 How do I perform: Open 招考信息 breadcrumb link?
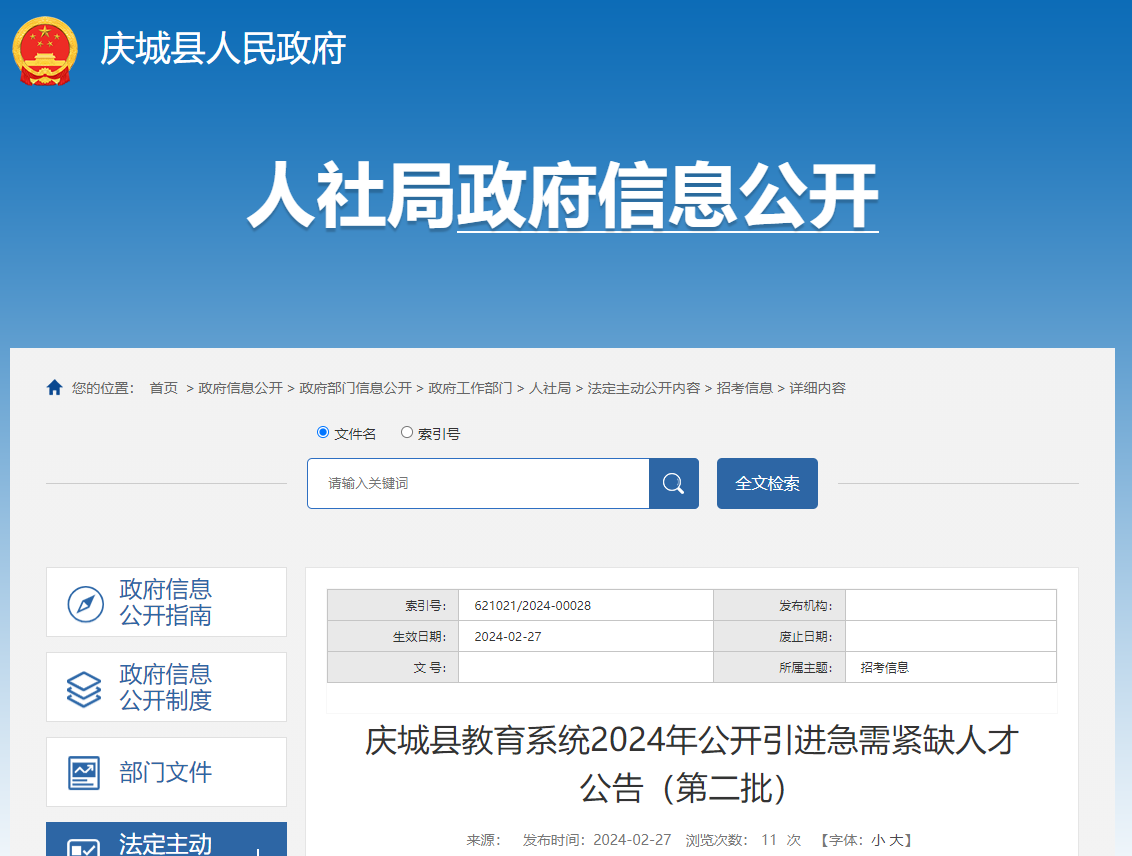744,388
